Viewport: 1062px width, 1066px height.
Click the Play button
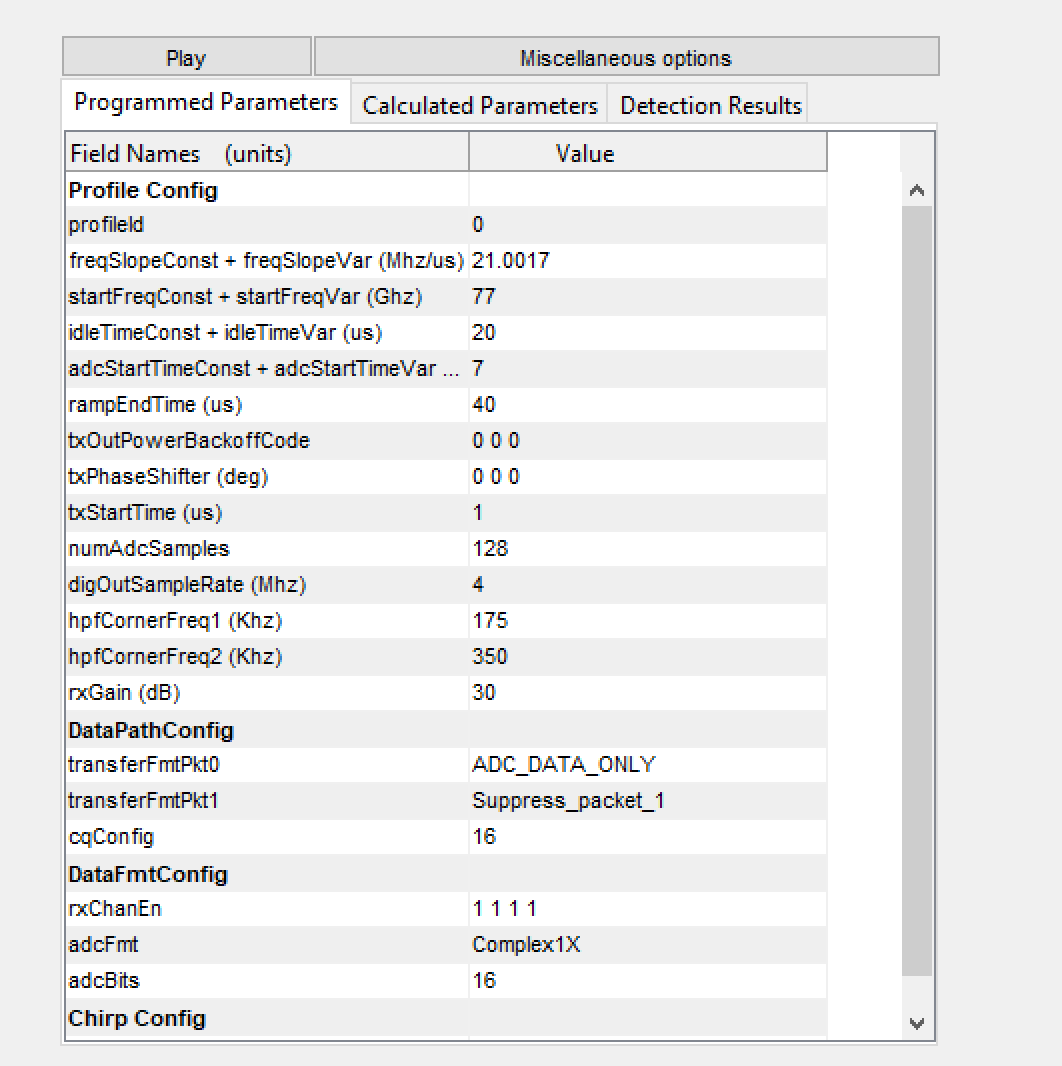point(186,58)
